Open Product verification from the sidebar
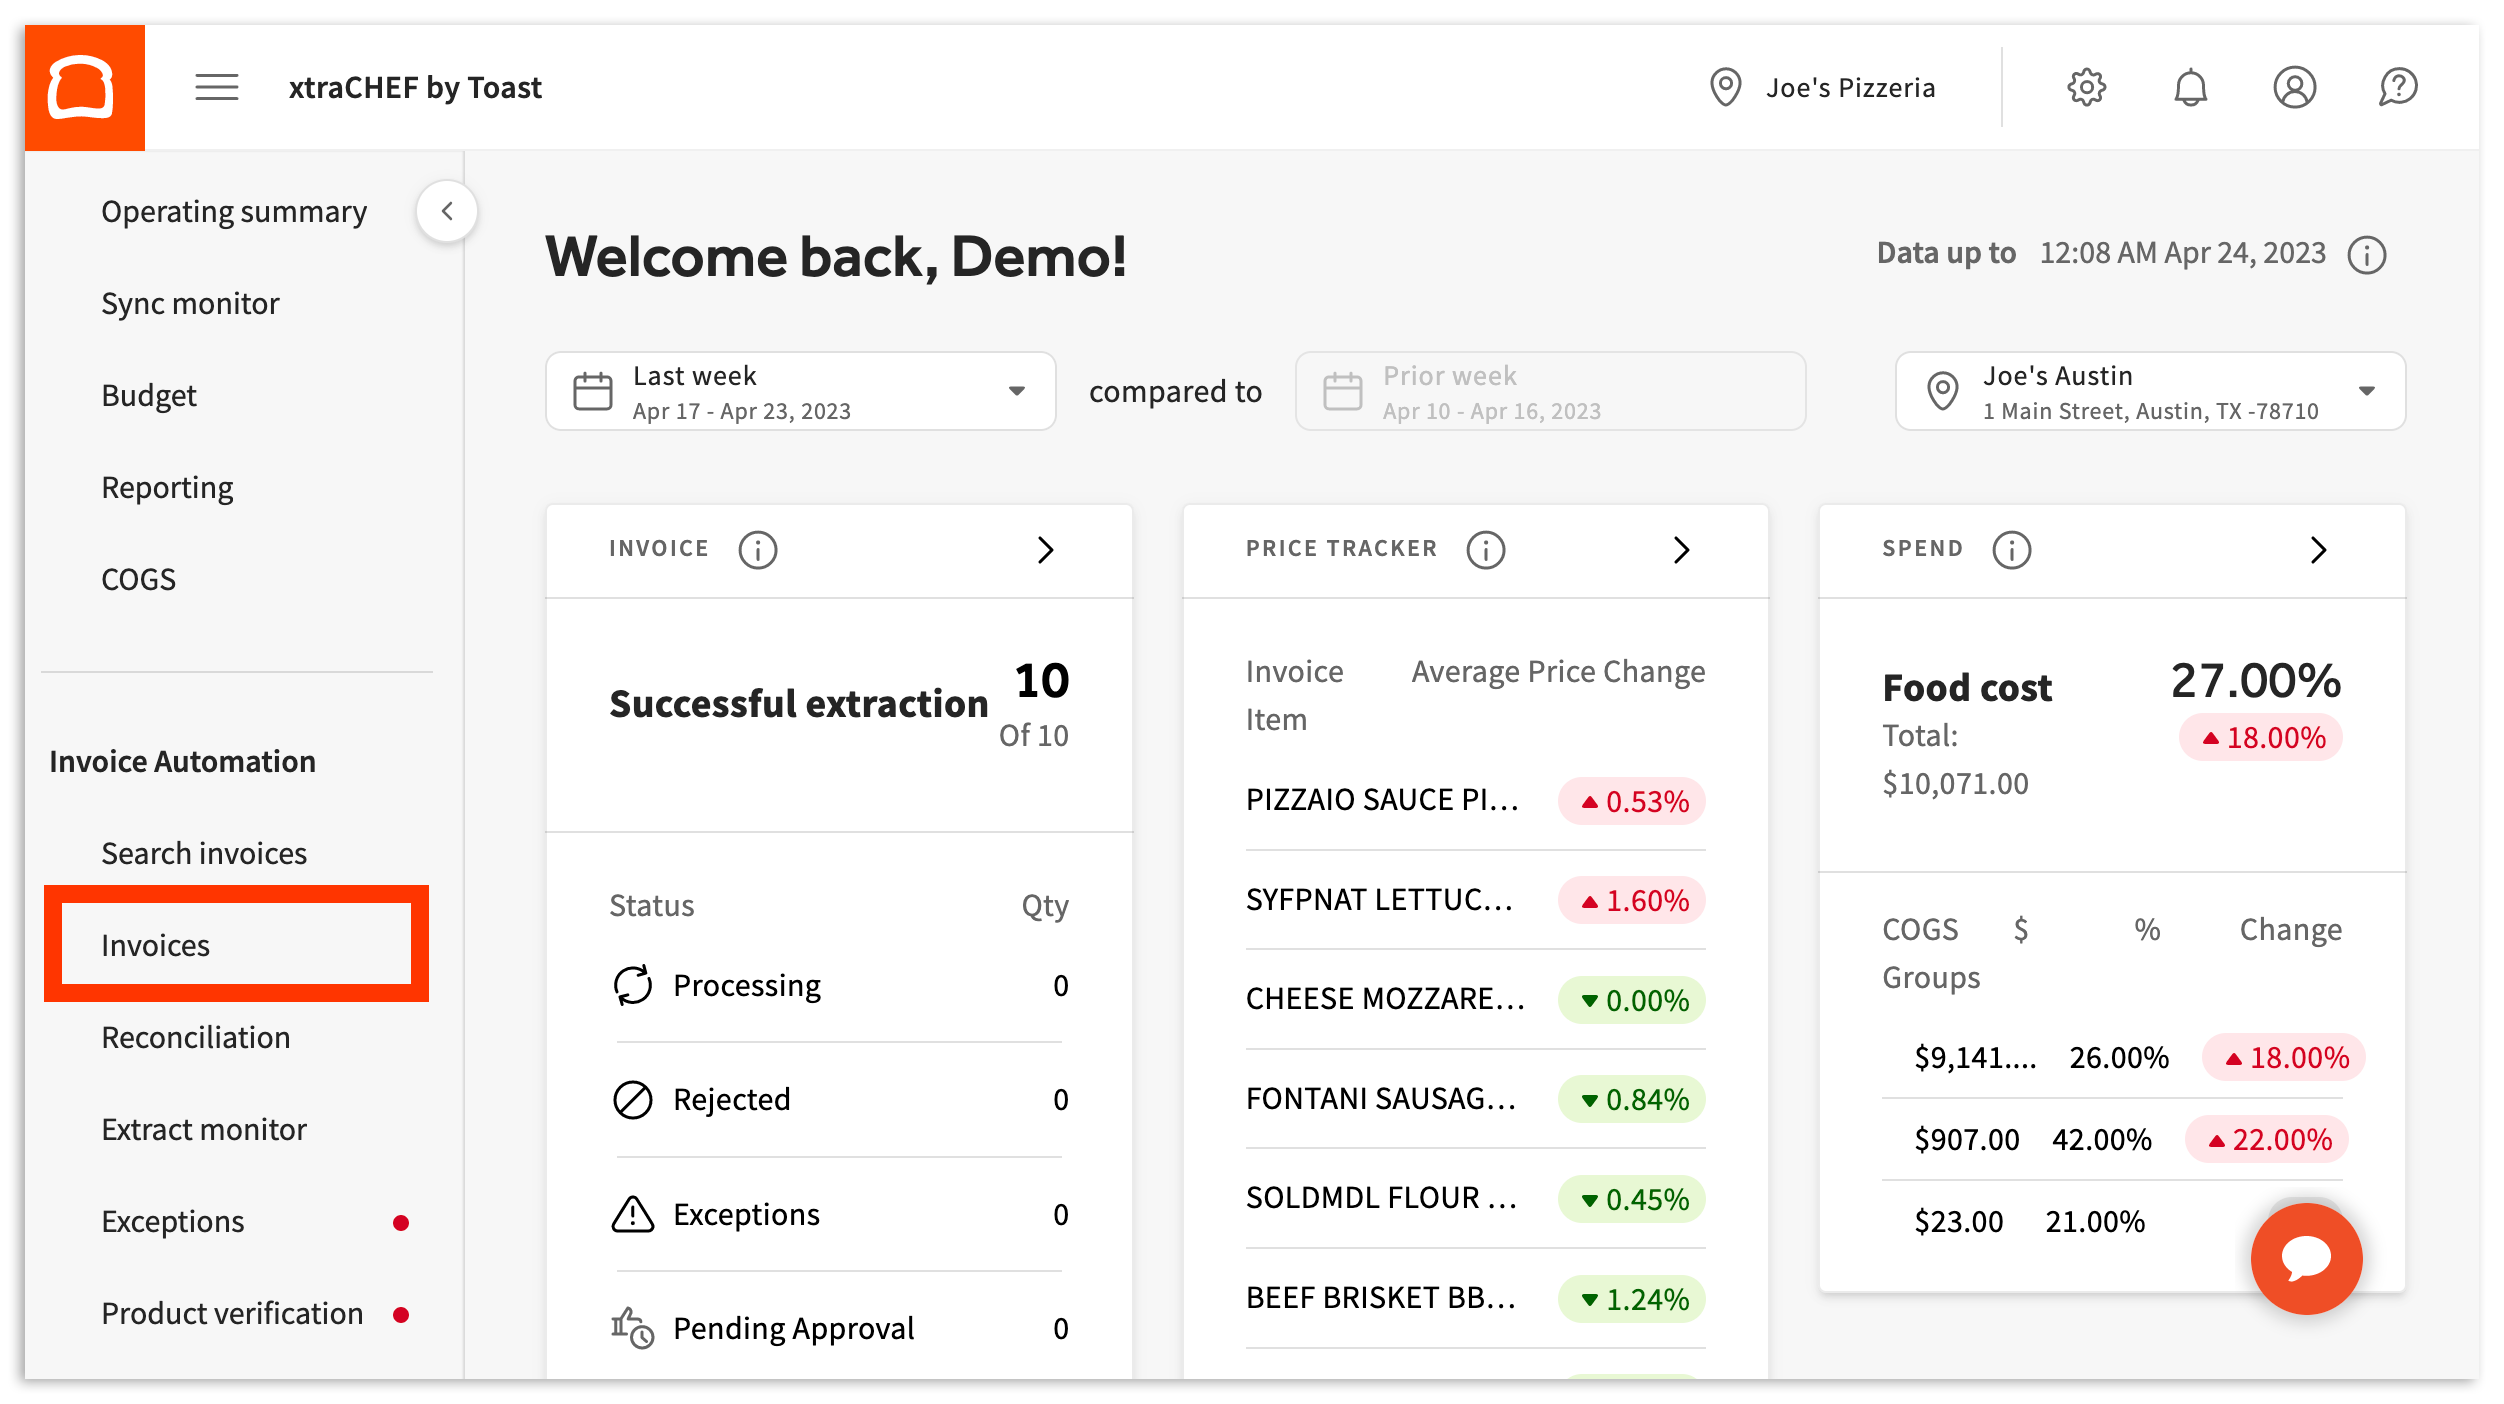 (x=231, y=1313)
